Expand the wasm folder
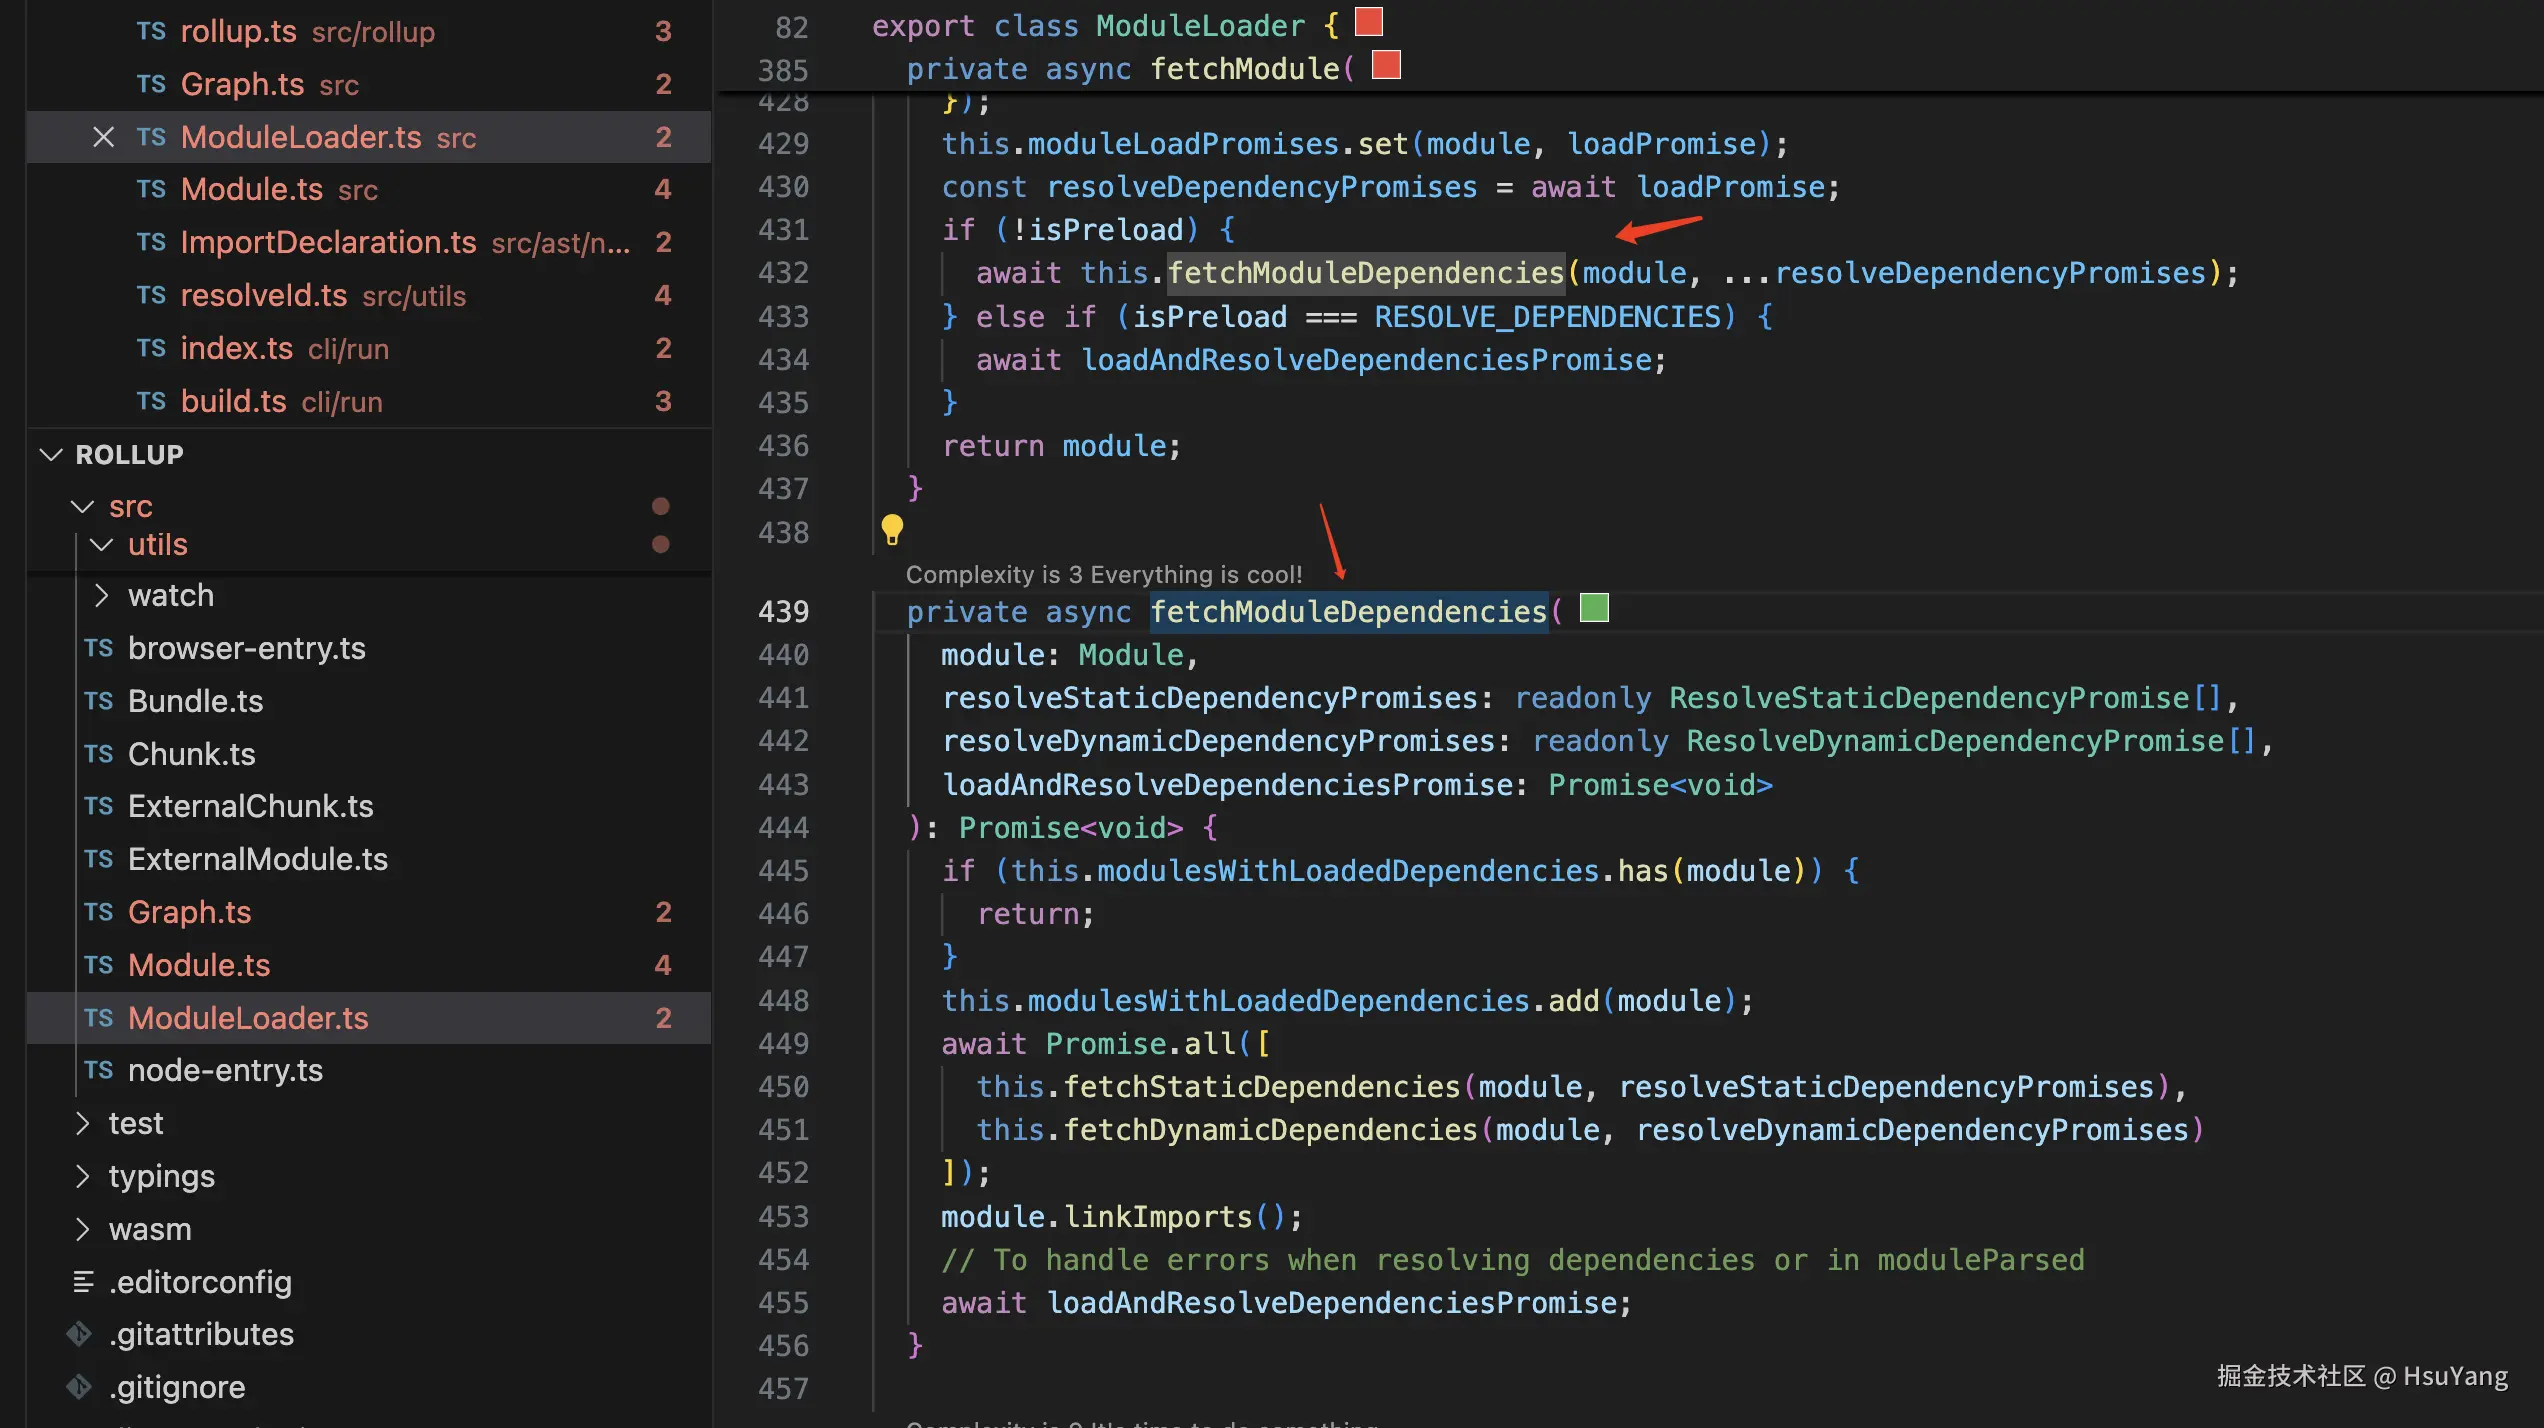This screenshot has height=1428, width=2544. click(x=83, y=1229)
